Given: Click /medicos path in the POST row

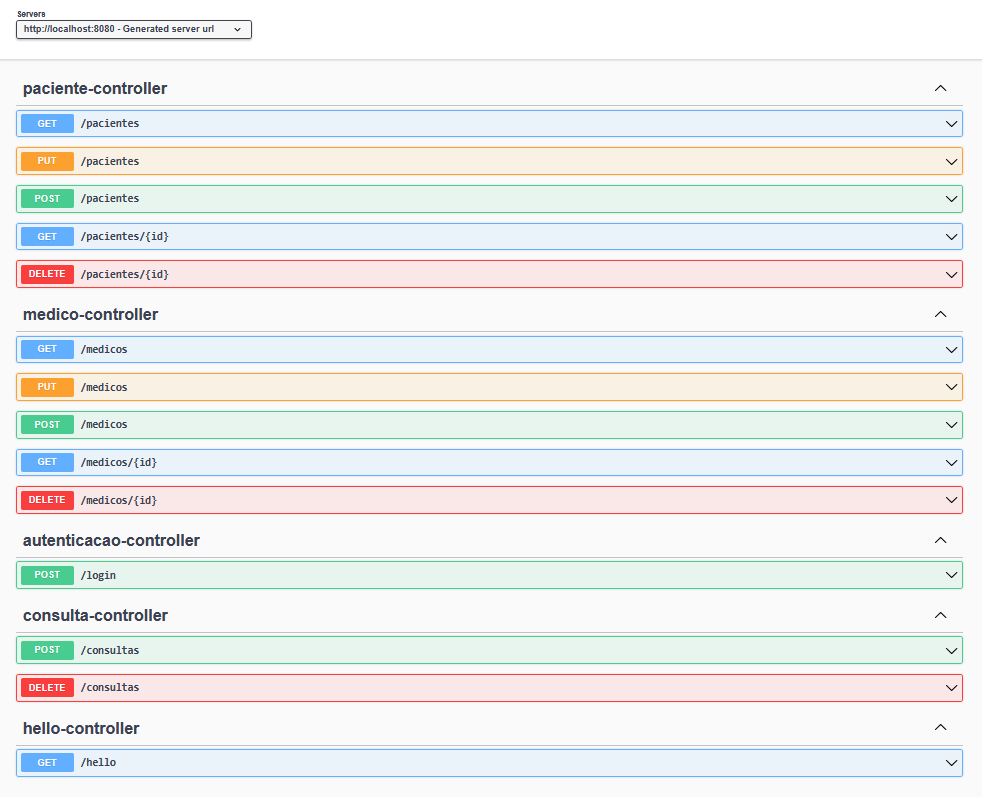Looking at the screenshot, I should (x=104, y=424).
